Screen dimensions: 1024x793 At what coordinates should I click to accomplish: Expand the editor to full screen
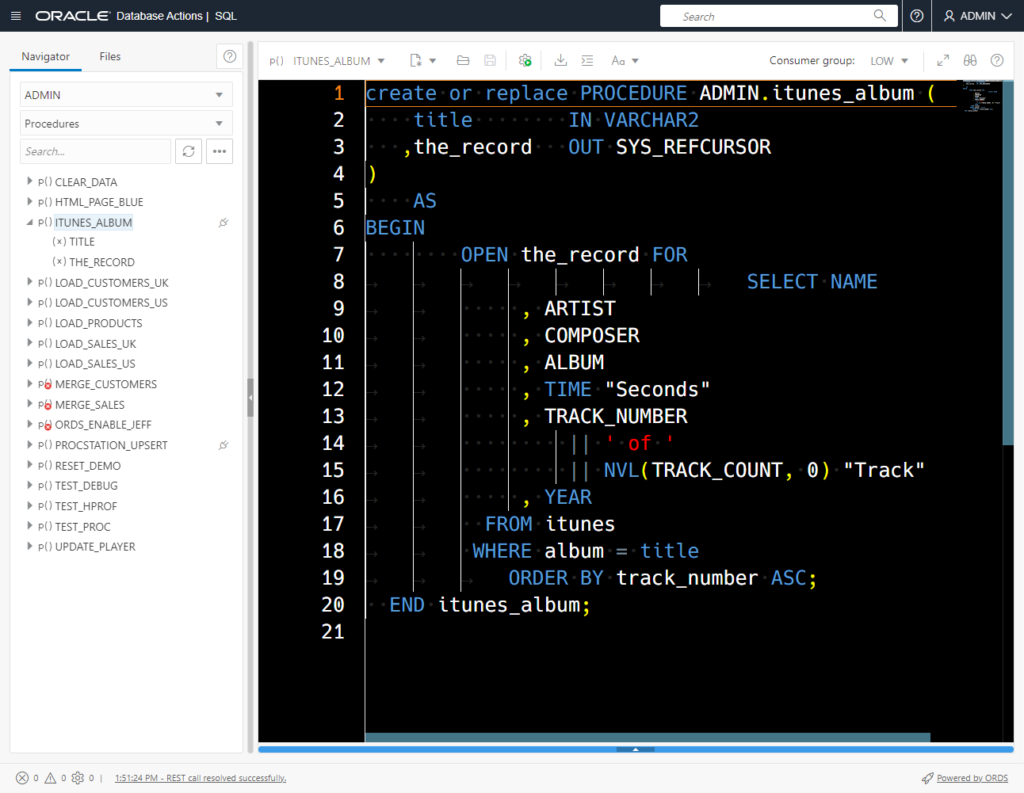pos(942,61)
